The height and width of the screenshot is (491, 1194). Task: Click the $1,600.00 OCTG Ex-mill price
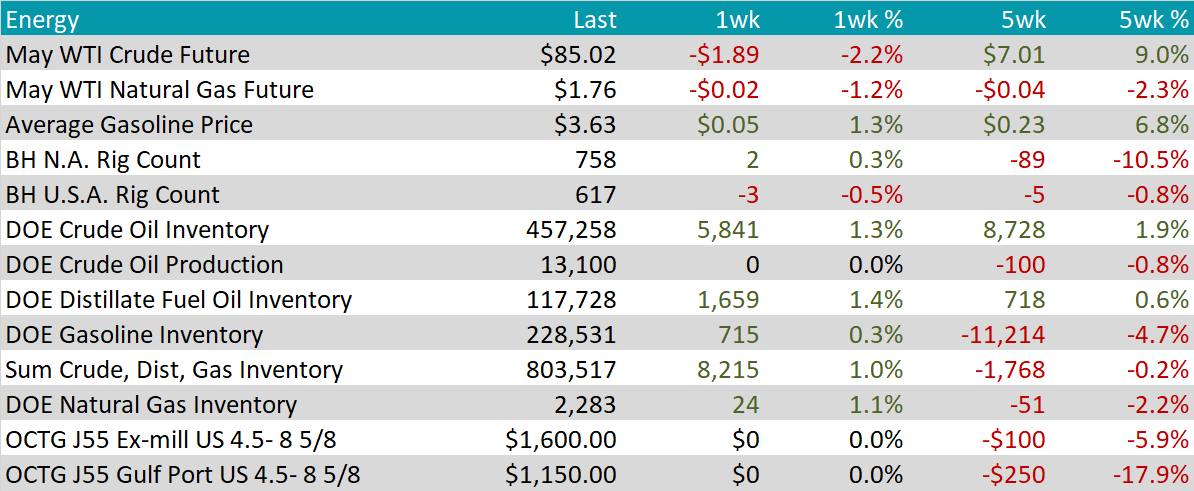[561, 440]
